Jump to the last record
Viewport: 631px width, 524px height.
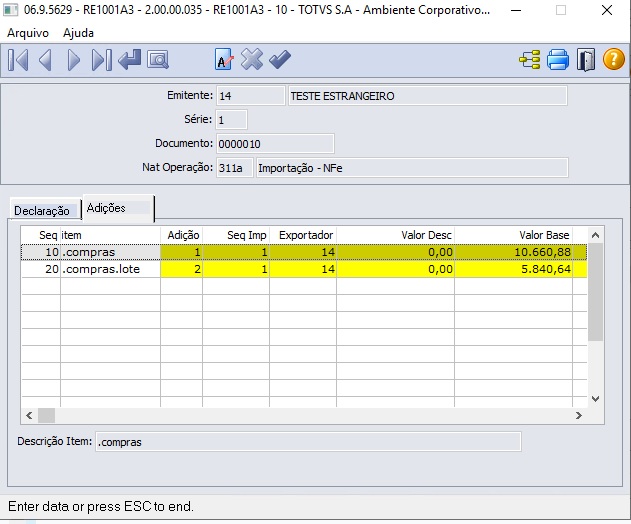[x=101, y=60]
